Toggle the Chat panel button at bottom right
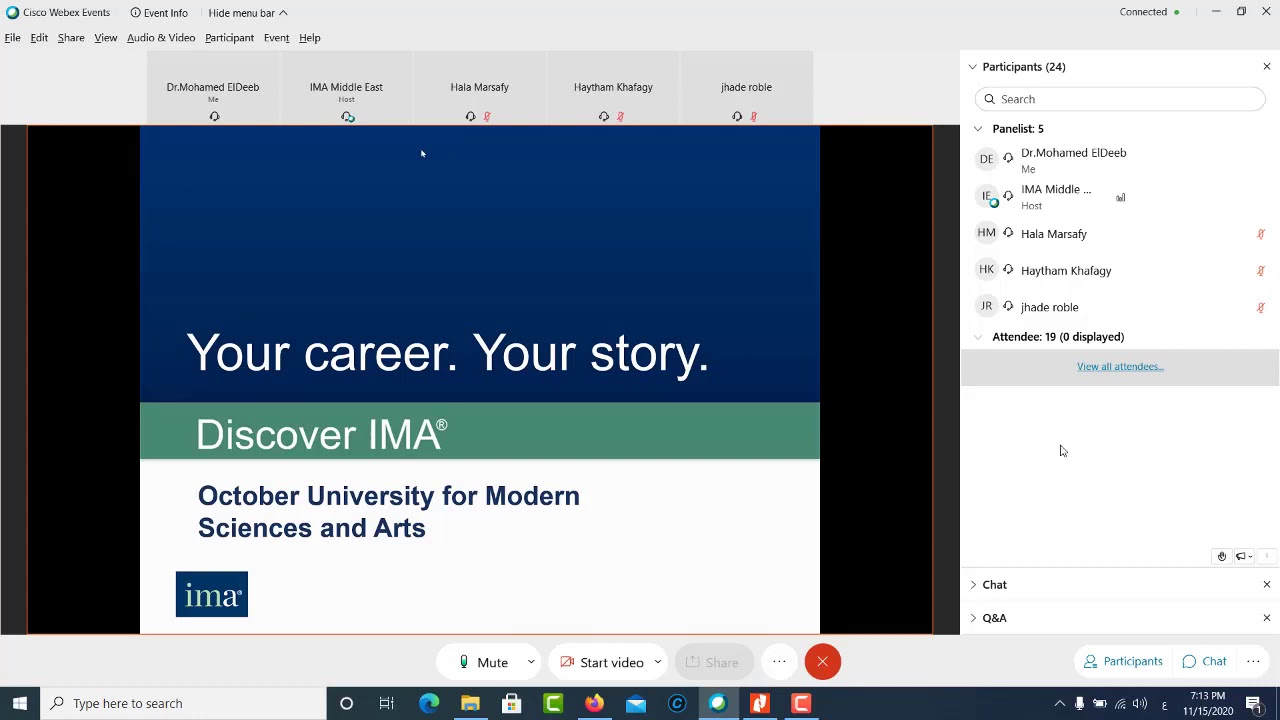The height and width of the screenshot is (720, 1280). (x=1204, y=661)
